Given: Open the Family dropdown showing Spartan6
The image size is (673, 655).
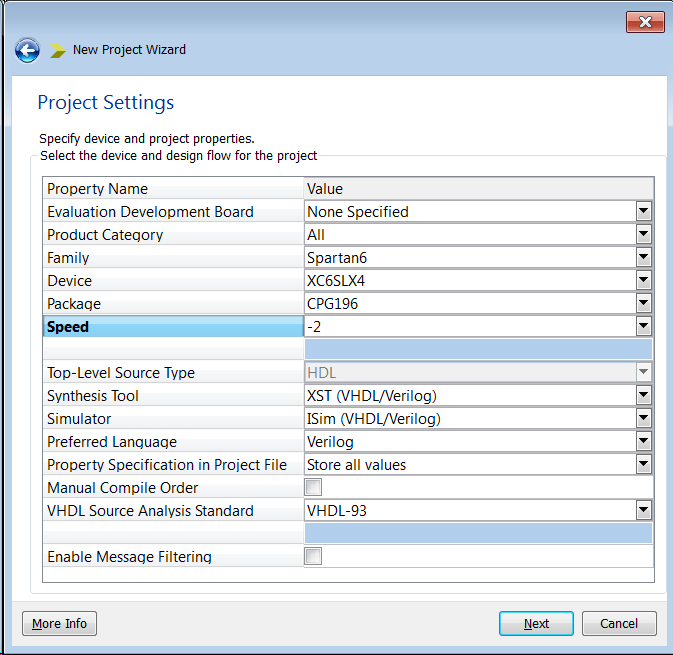Looking at the screenshot, I should tap(643, 258).
